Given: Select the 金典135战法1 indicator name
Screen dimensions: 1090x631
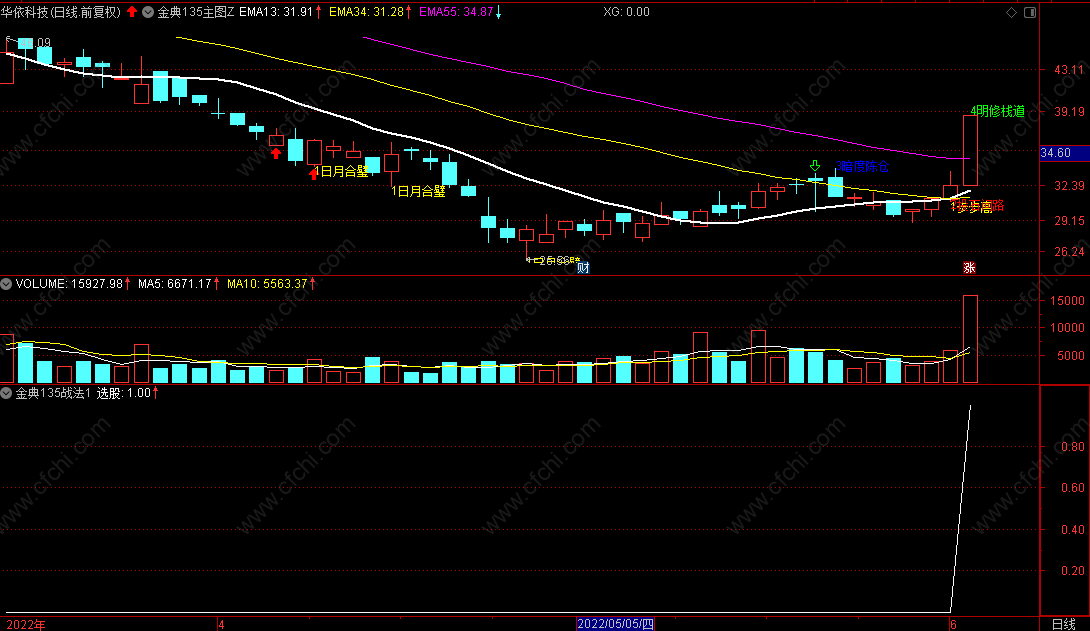Looking at the screenshot, I should (53, 393).
